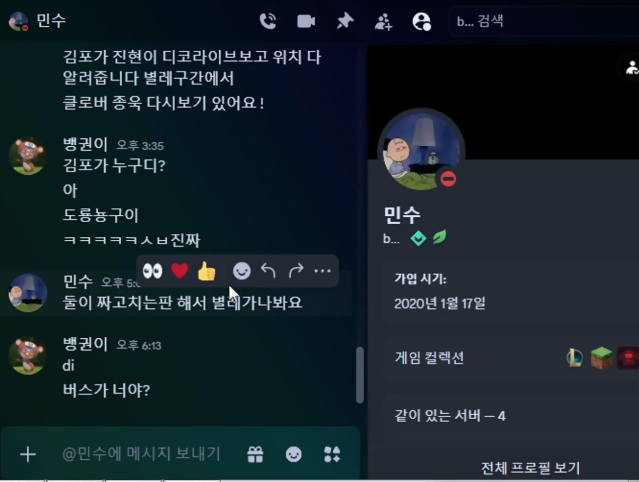Click the chat scrollbar thumb
639x482 pixels.
(x=359, y=375)
